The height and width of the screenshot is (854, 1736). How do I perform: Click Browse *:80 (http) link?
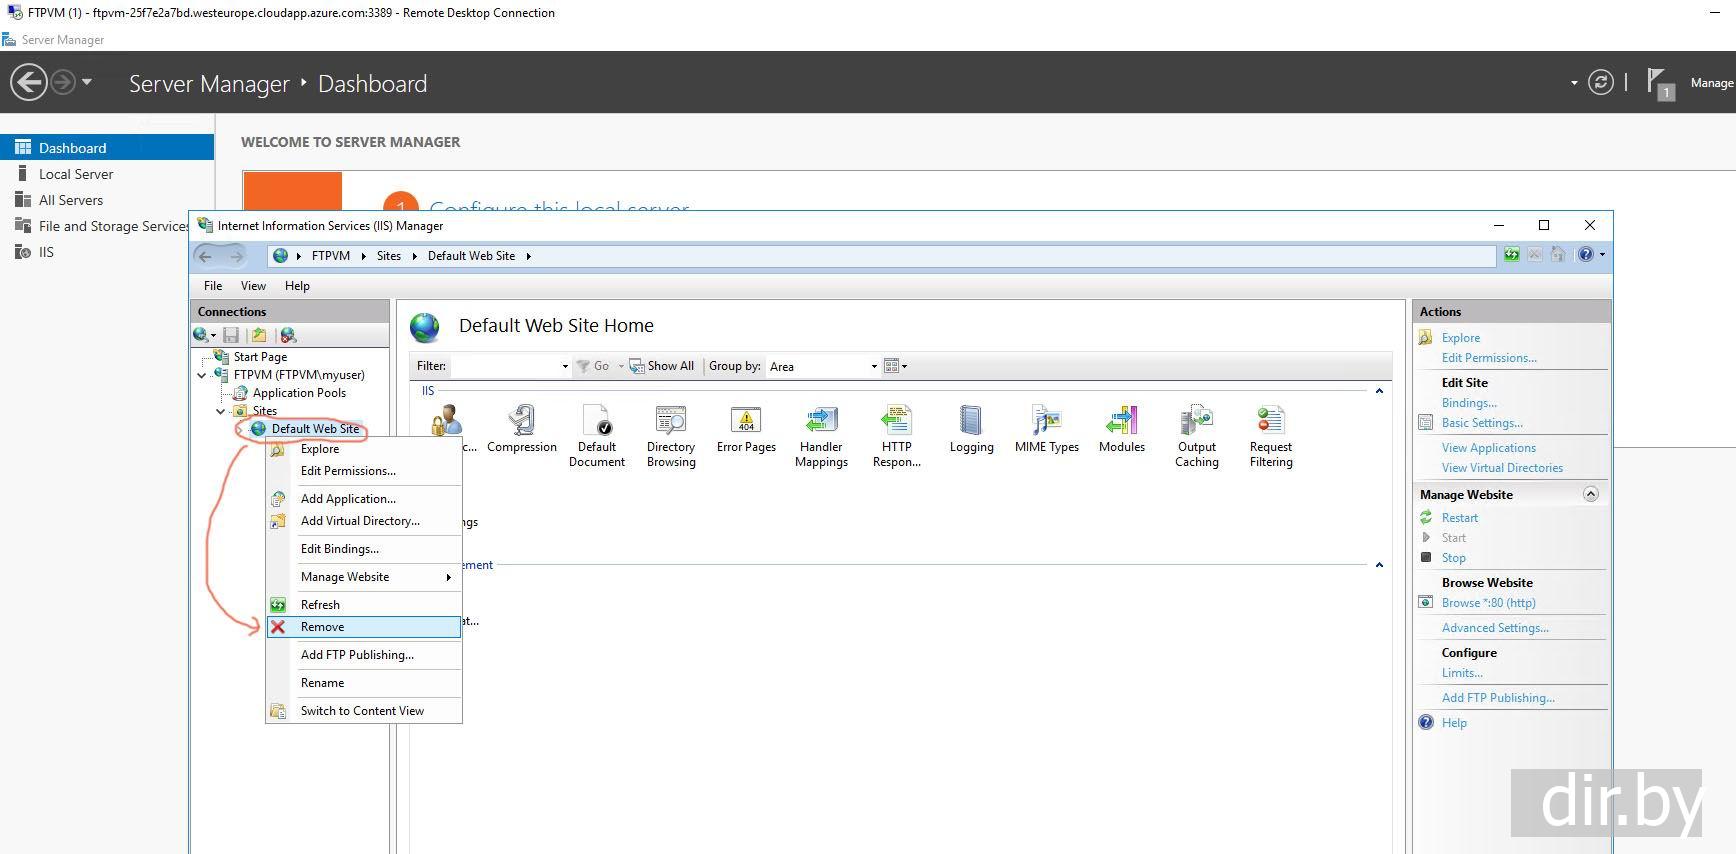(x=1488, y=603)
